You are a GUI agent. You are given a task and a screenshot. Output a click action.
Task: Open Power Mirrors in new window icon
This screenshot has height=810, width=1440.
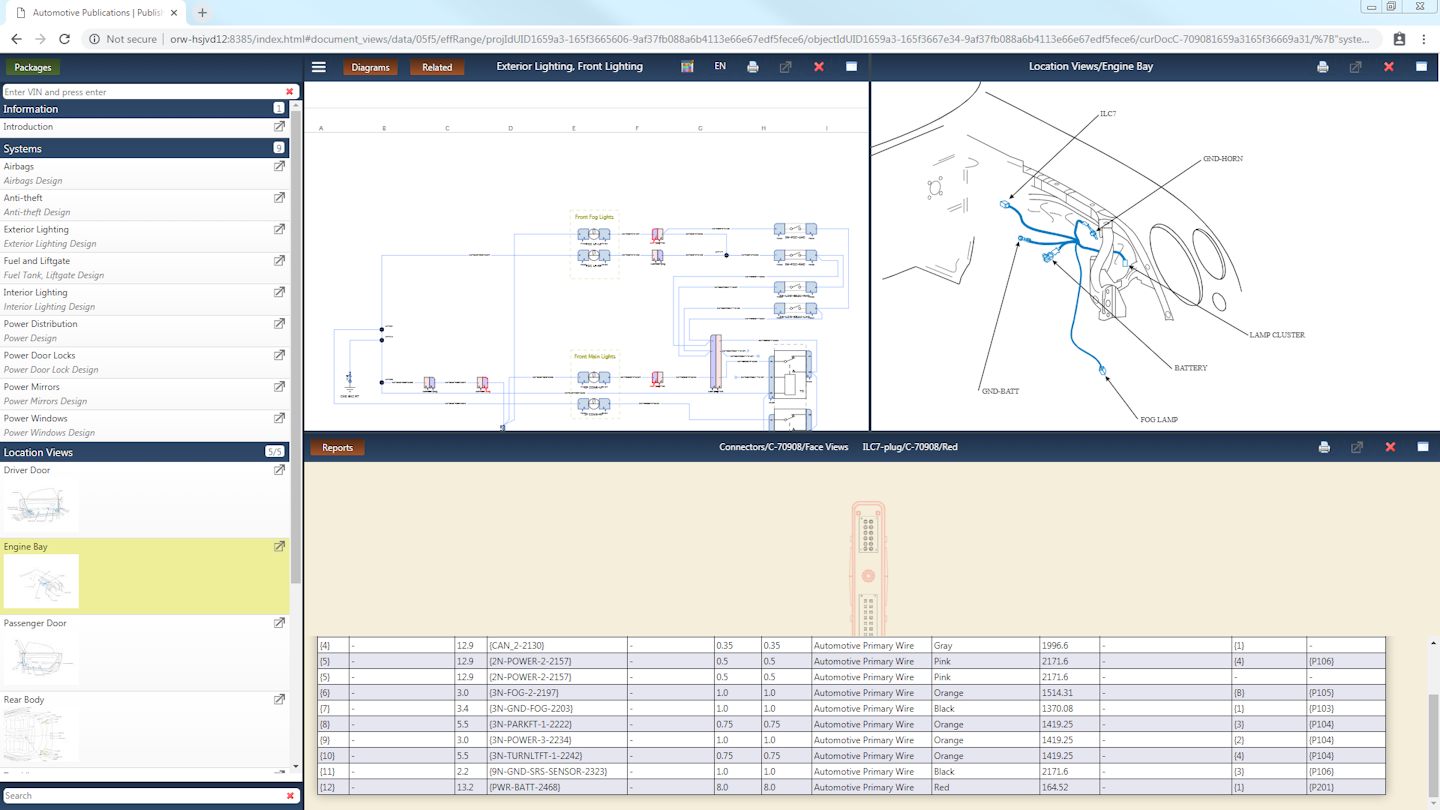coord(279,387)
